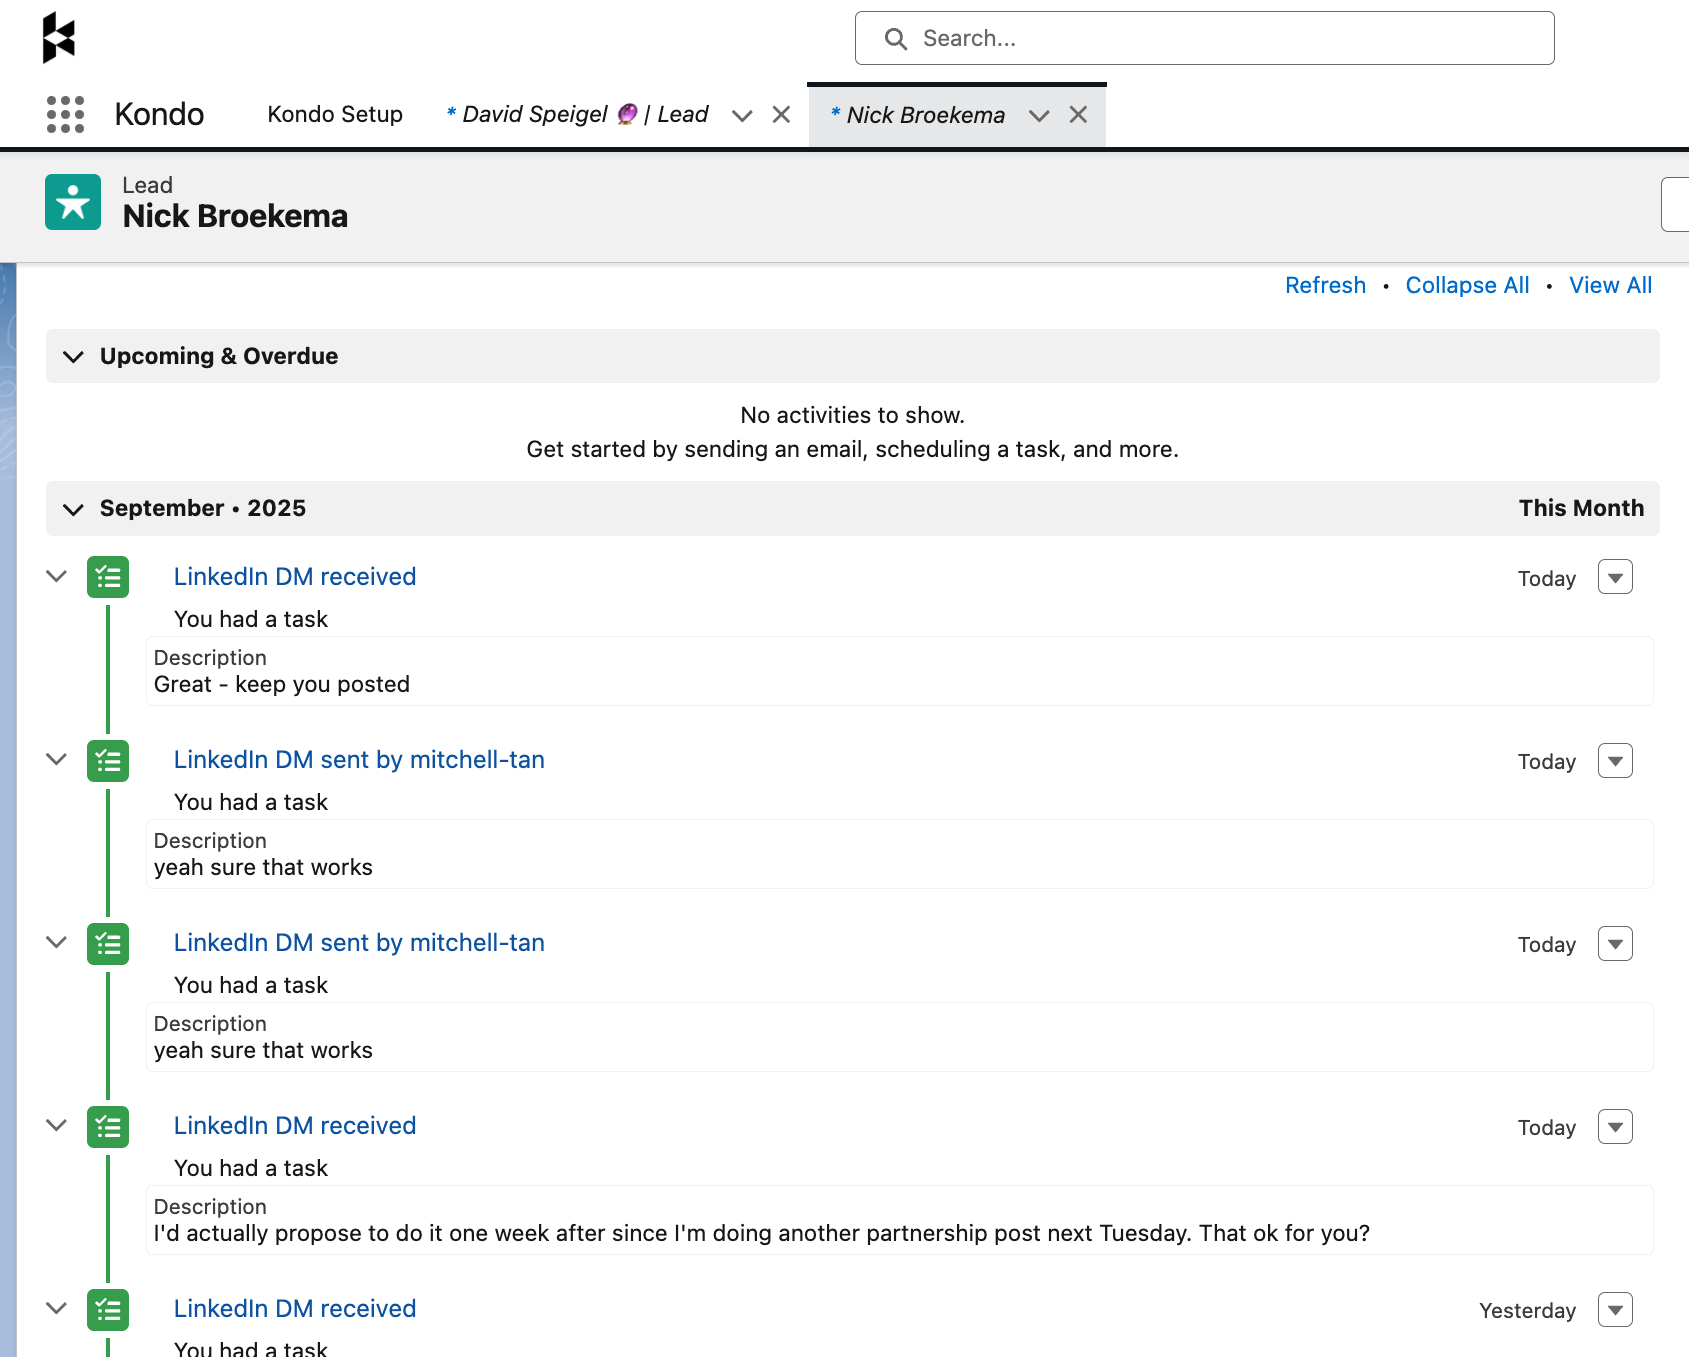Open the App Launcher dots grid
The image size is (1689, 1357).
[x=66, y=114]
